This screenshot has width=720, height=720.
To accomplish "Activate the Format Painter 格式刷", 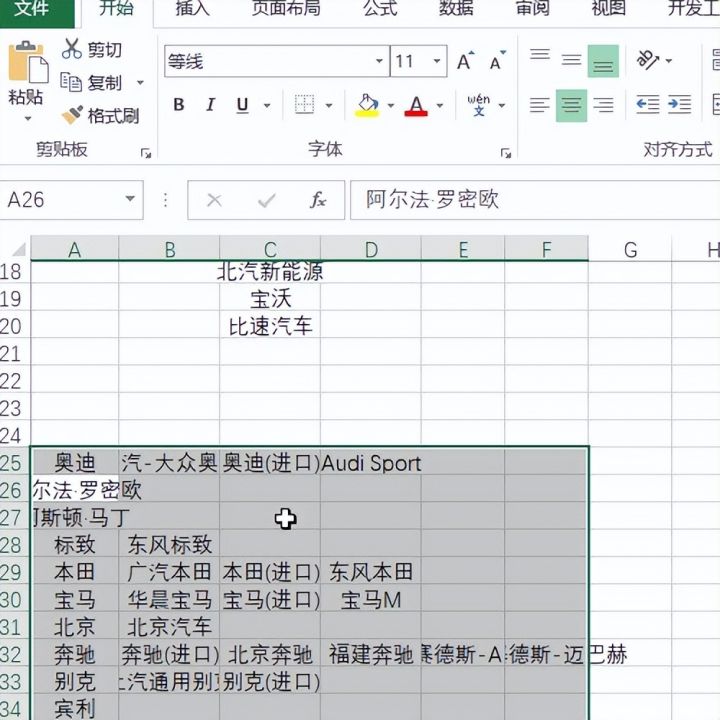I will click(x=100, y=116).
